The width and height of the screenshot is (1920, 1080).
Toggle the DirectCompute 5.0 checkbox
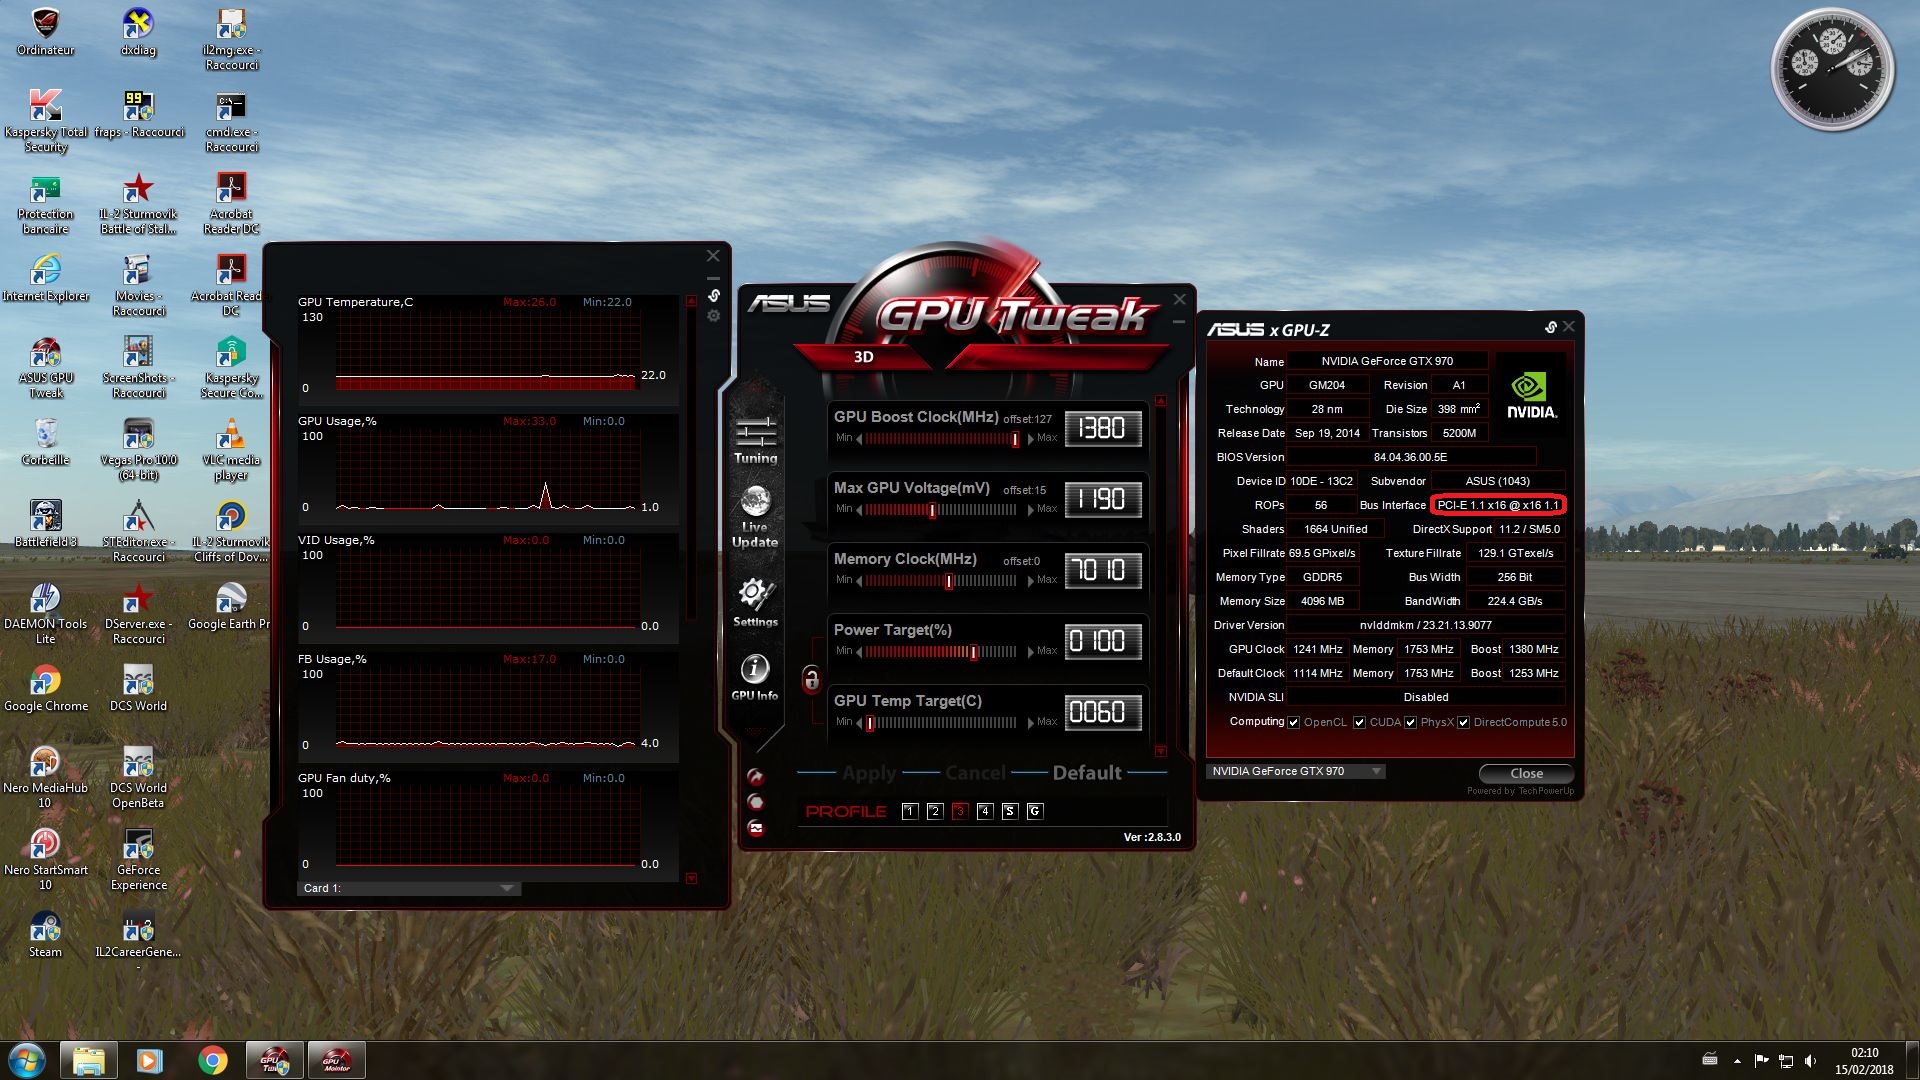[1463, 722]
